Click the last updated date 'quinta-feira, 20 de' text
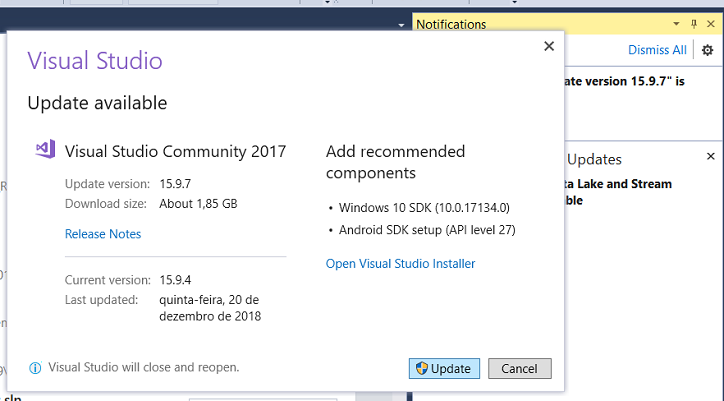Image resolution: width=724 pixels, height=401 pixels. (x=209, y=300)
